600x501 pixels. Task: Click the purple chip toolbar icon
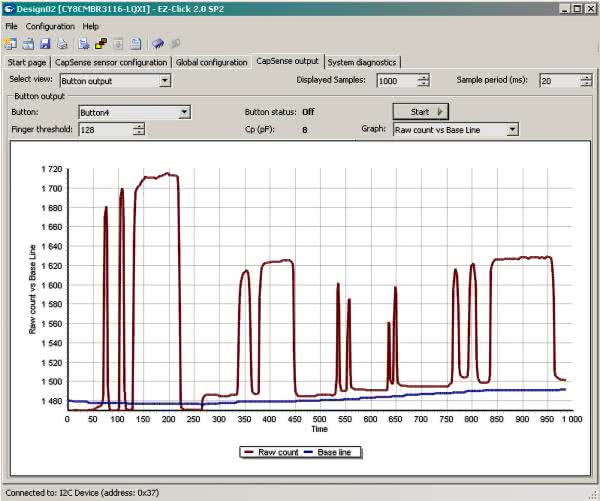coord(157,44)
